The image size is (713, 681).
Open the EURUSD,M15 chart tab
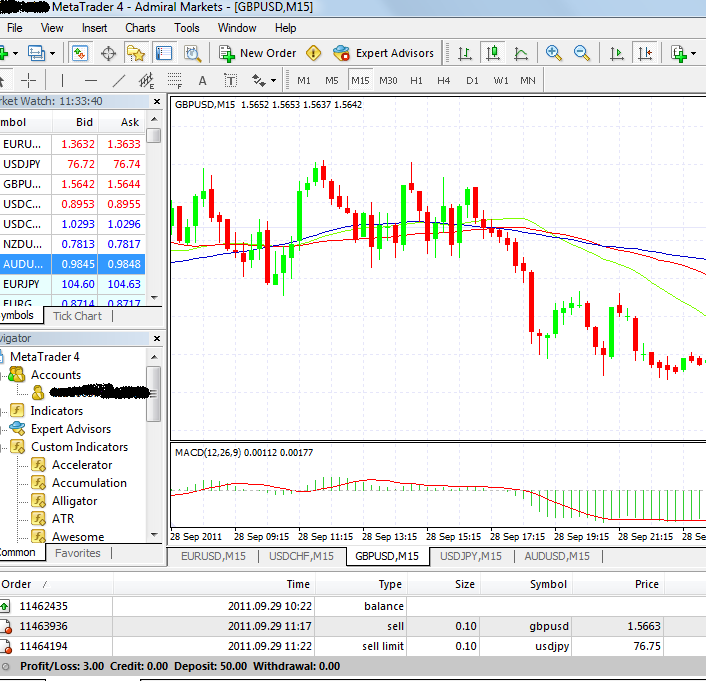213,556
